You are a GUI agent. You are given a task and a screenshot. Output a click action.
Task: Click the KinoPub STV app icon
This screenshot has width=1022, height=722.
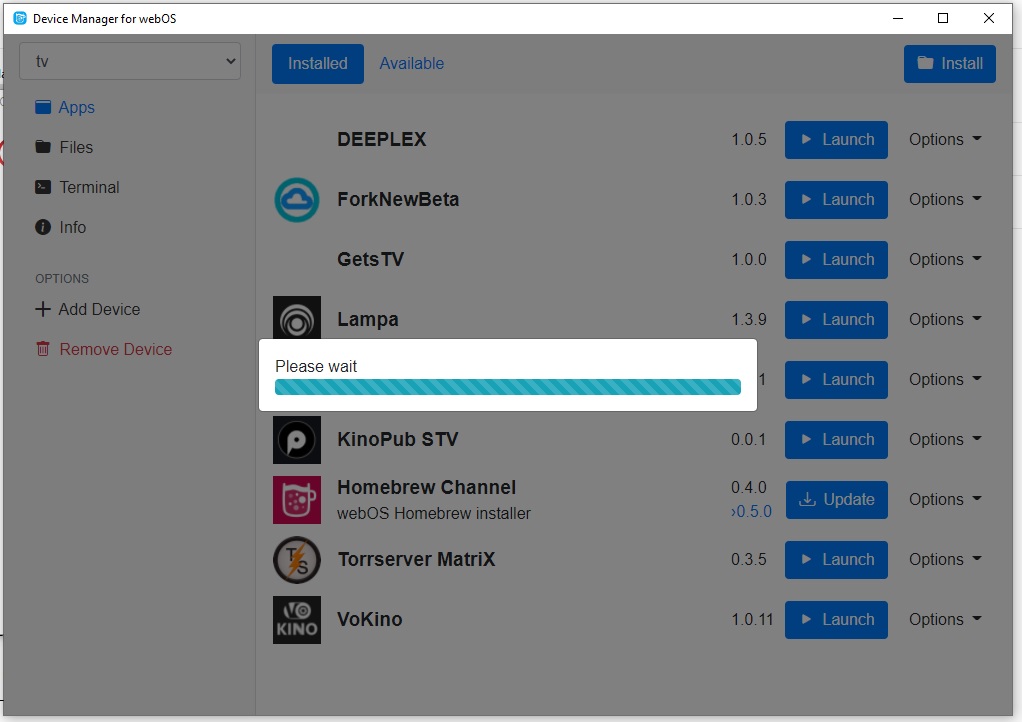point(297,440)
